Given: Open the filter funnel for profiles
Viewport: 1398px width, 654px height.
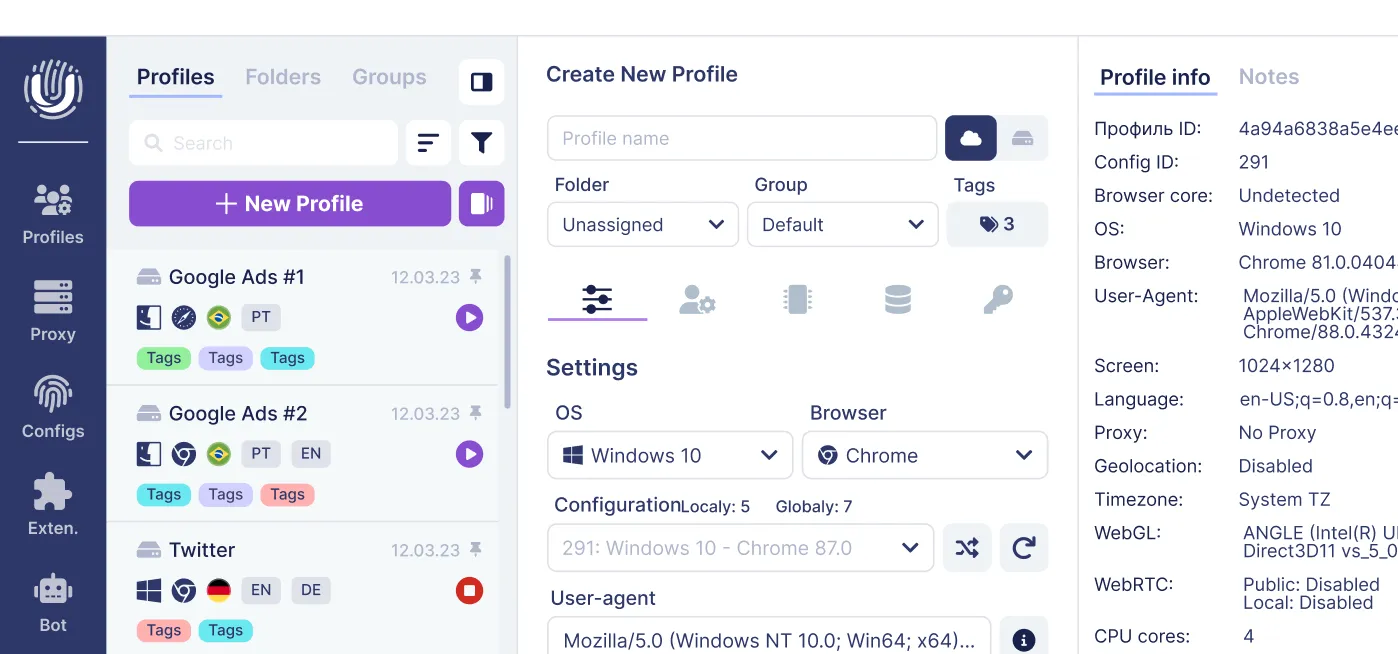Looking at the screenshot, I should (x=481, y=143).
